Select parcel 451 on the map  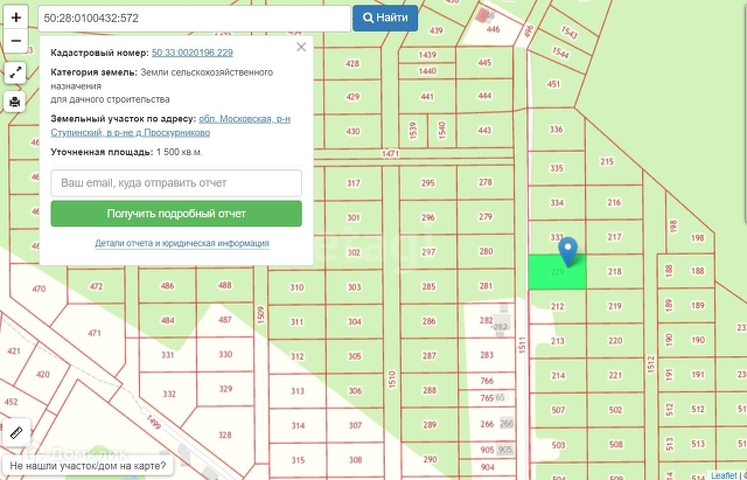554,84
